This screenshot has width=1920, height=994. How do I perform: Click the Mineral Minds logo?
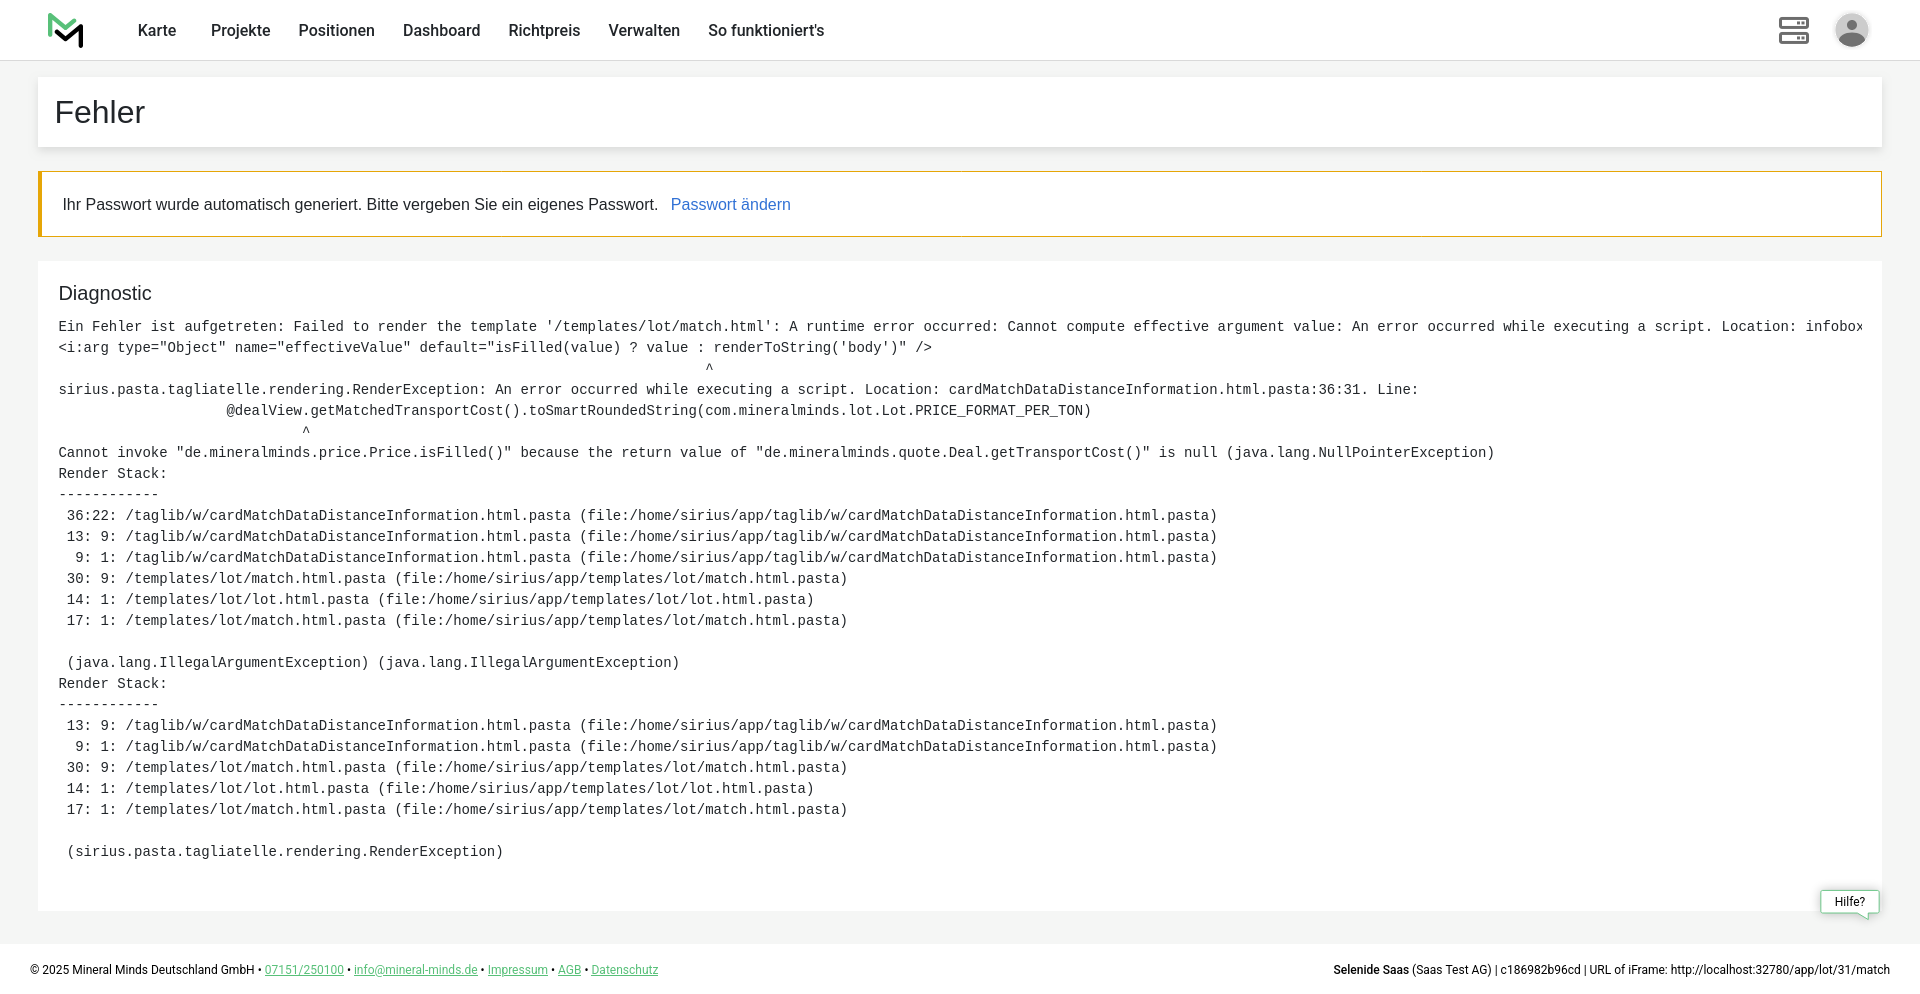66,31
